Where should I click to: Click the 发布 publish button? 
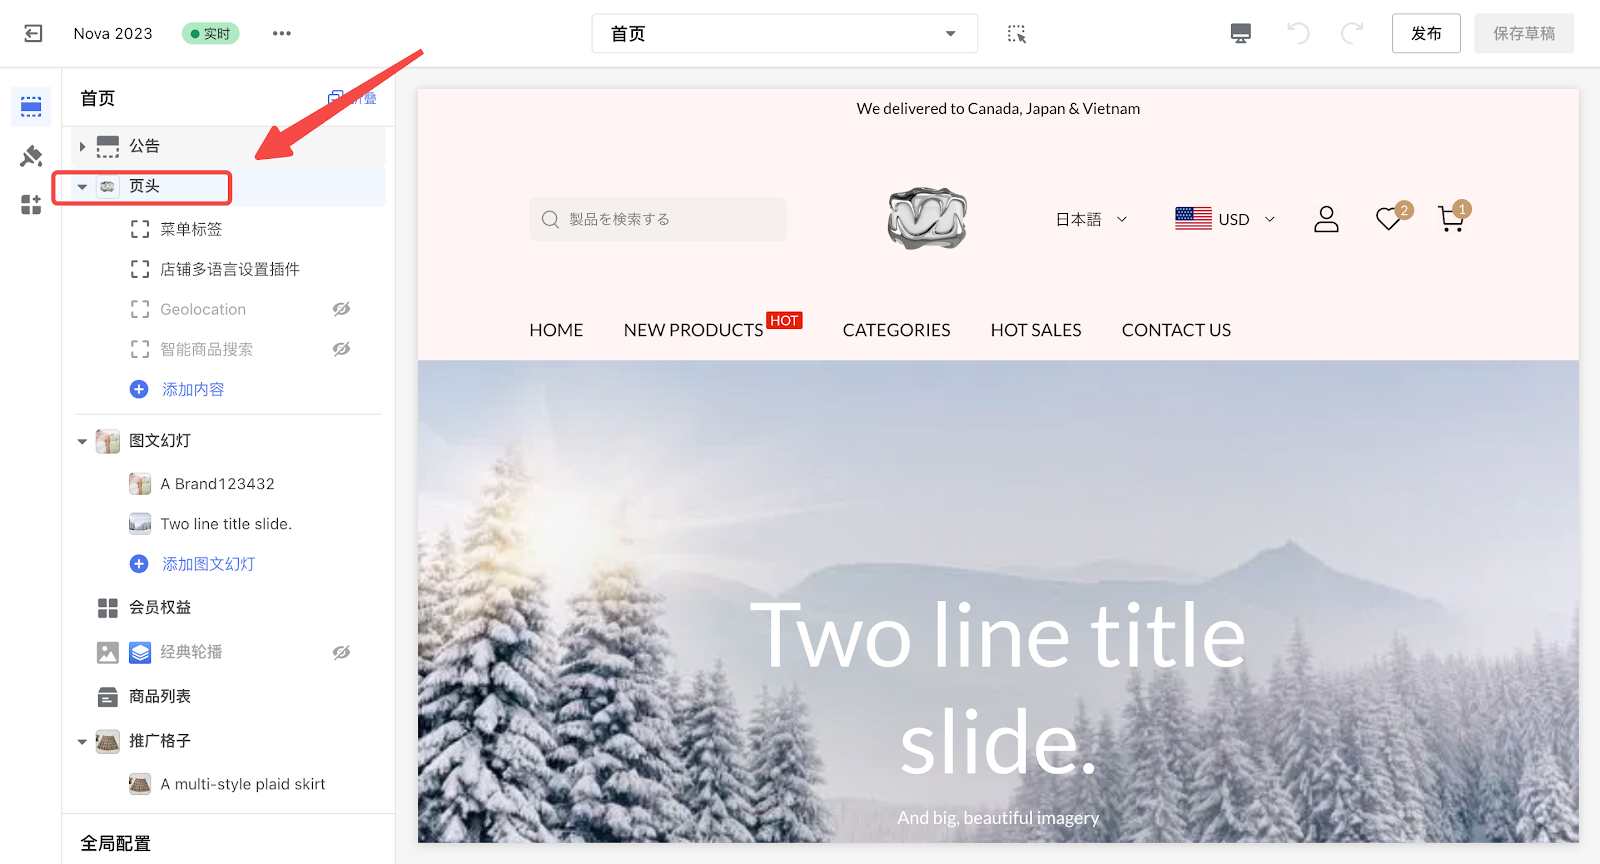[x=1426, y=33]
